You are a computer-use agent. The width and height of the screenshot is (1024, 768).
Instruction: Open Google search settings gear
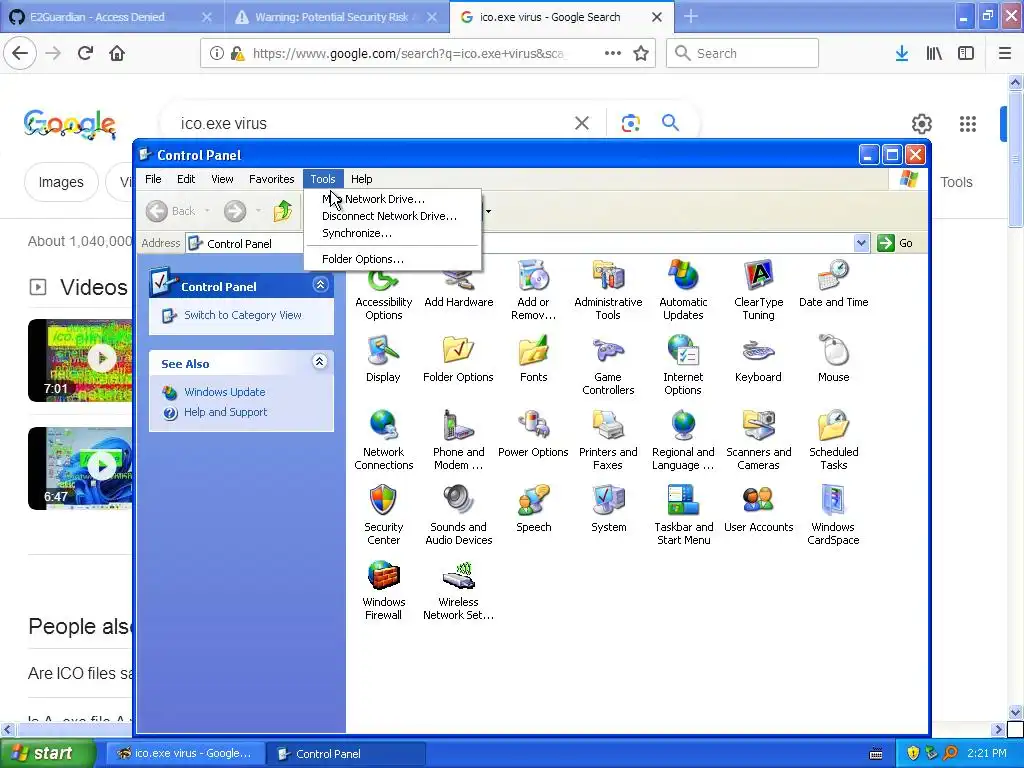pos(921,124)
